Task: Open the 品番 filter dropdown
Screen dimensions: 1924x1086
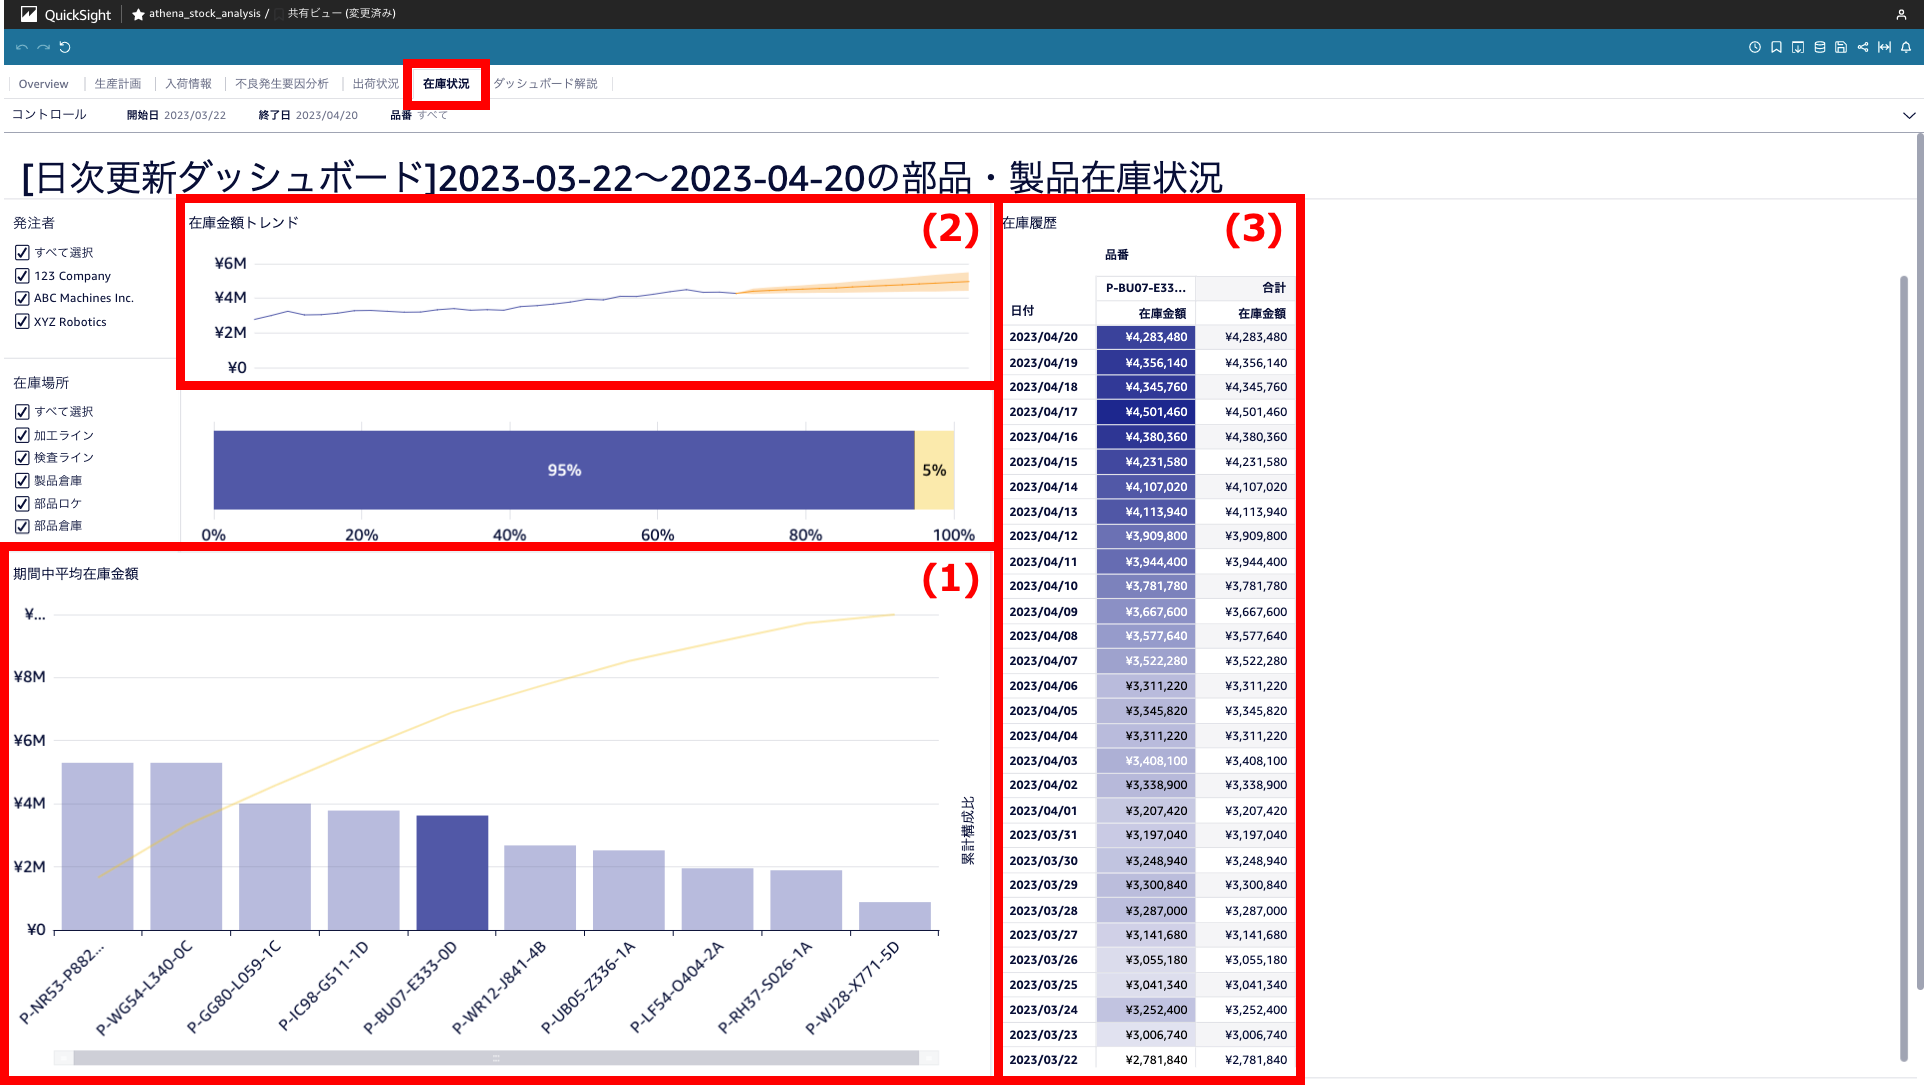Action: (432, 115)
